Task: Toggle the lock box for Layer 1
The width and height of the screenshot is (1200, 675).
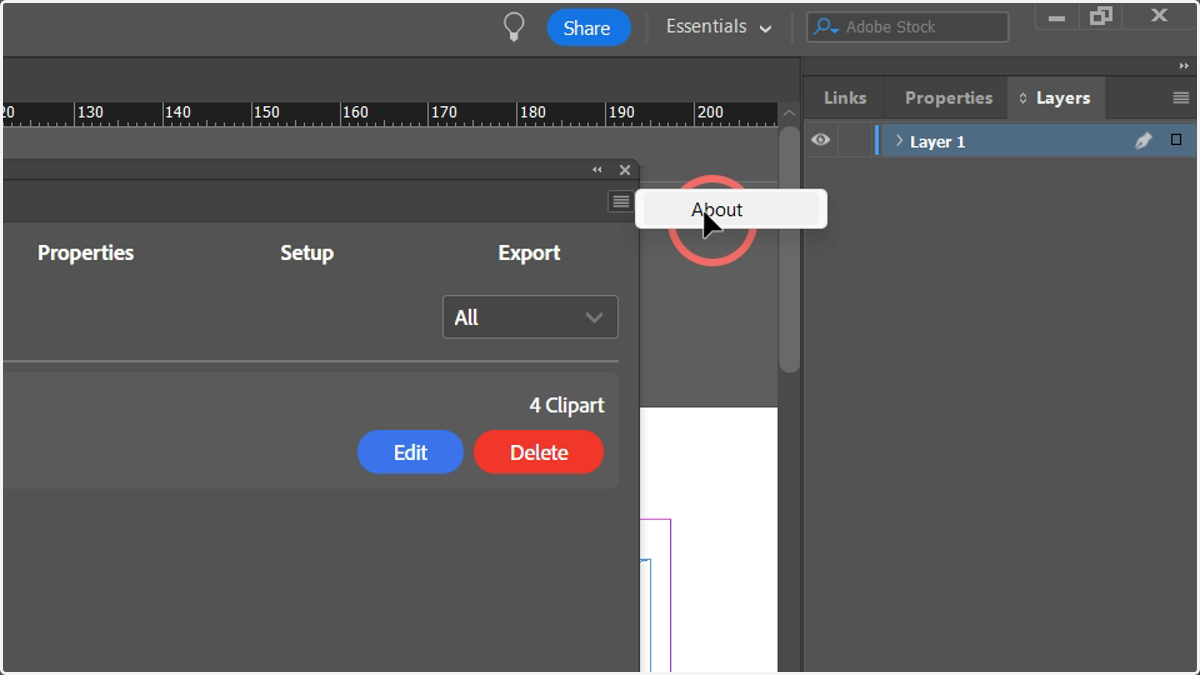Action: click(856, 140)
